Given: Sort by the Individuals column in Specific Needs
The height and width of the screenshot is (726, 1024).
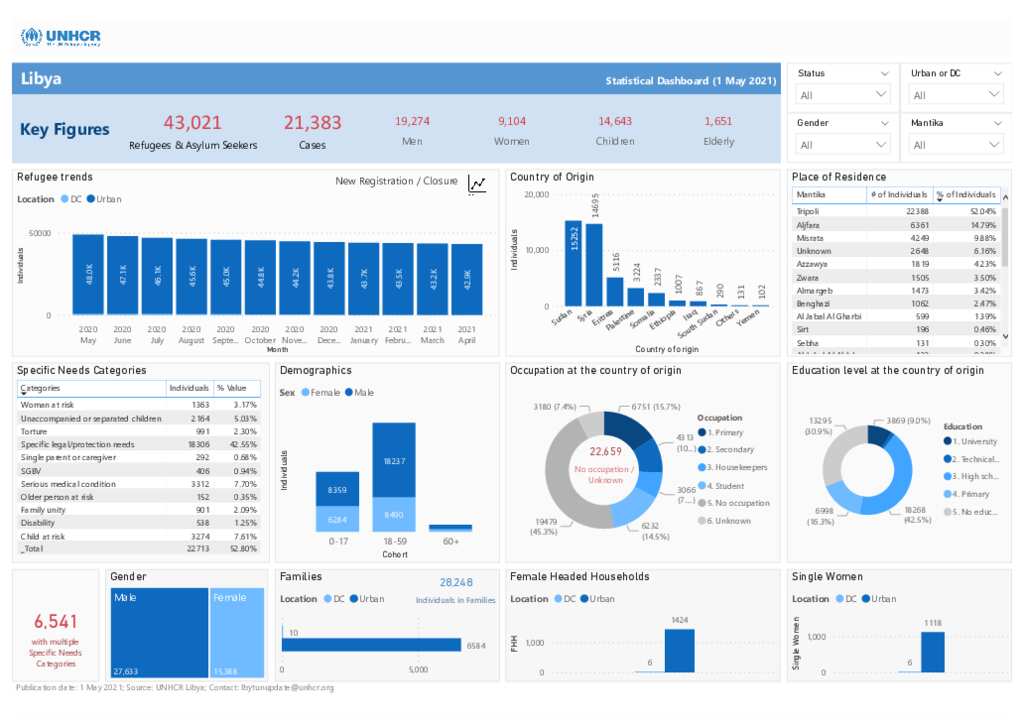Looking at the screenshot, I should [x=189, y=388].
